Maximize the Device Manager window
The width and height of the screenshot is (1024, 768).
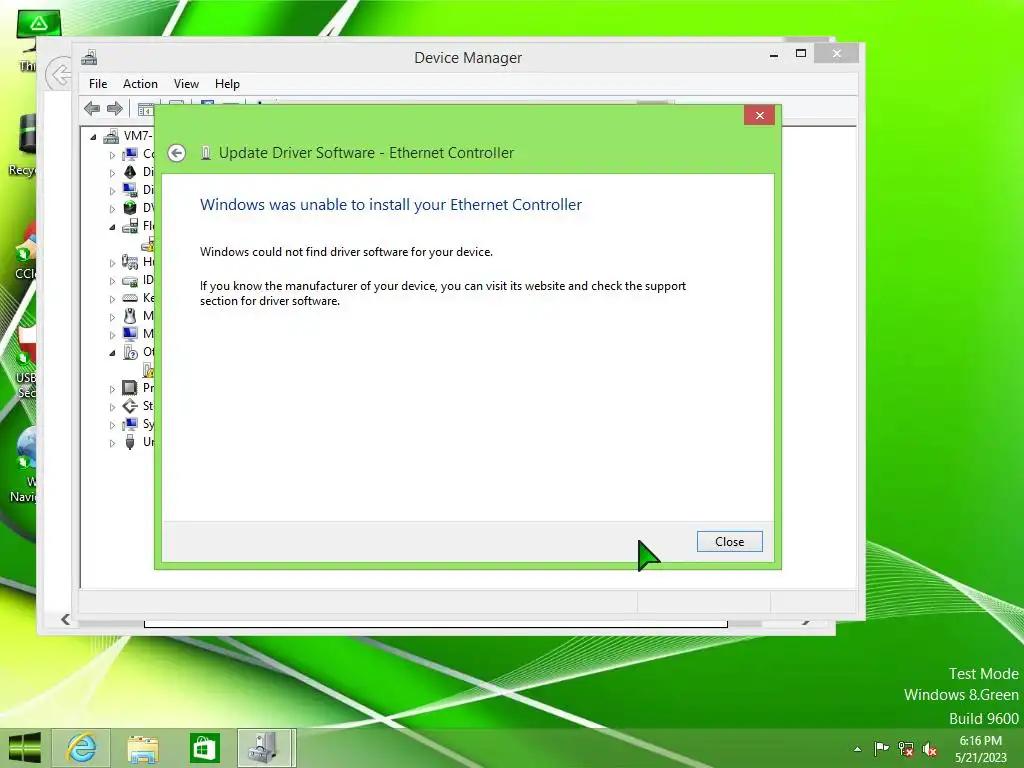(801, 54)
